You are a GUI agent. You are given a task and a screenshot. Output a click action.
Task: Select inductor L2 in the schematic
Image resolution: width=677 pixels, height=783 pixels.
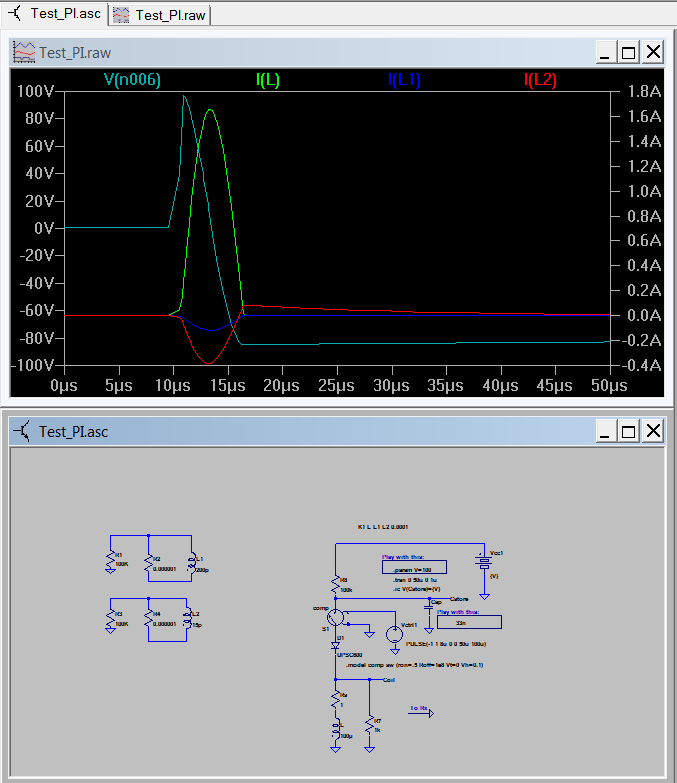188,619
